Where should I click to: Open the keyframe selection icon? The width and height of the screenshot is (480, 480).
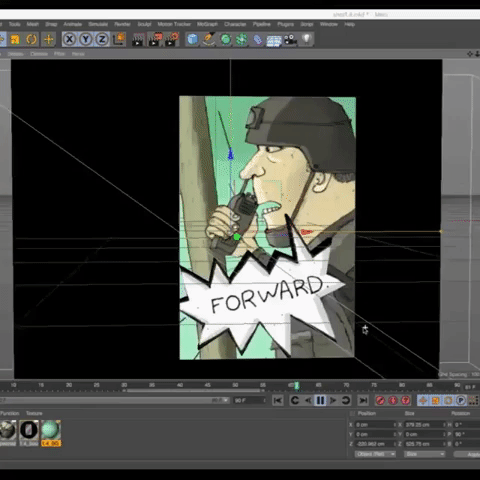[406, 400]
